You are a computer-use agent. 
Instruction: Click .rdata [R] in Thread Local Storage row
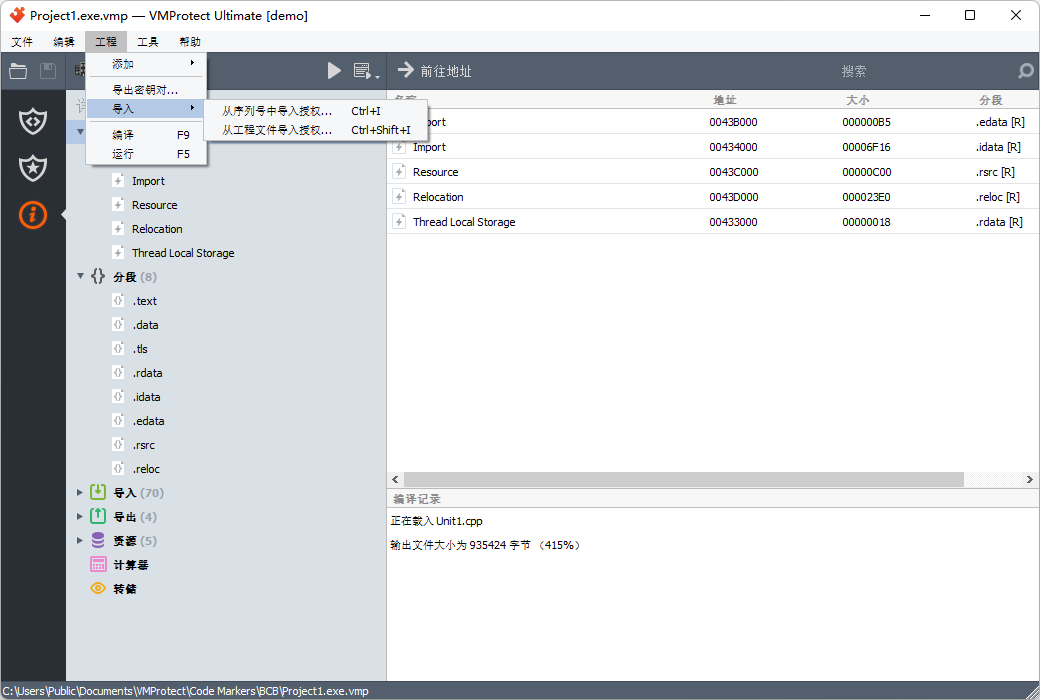[999, 222]
